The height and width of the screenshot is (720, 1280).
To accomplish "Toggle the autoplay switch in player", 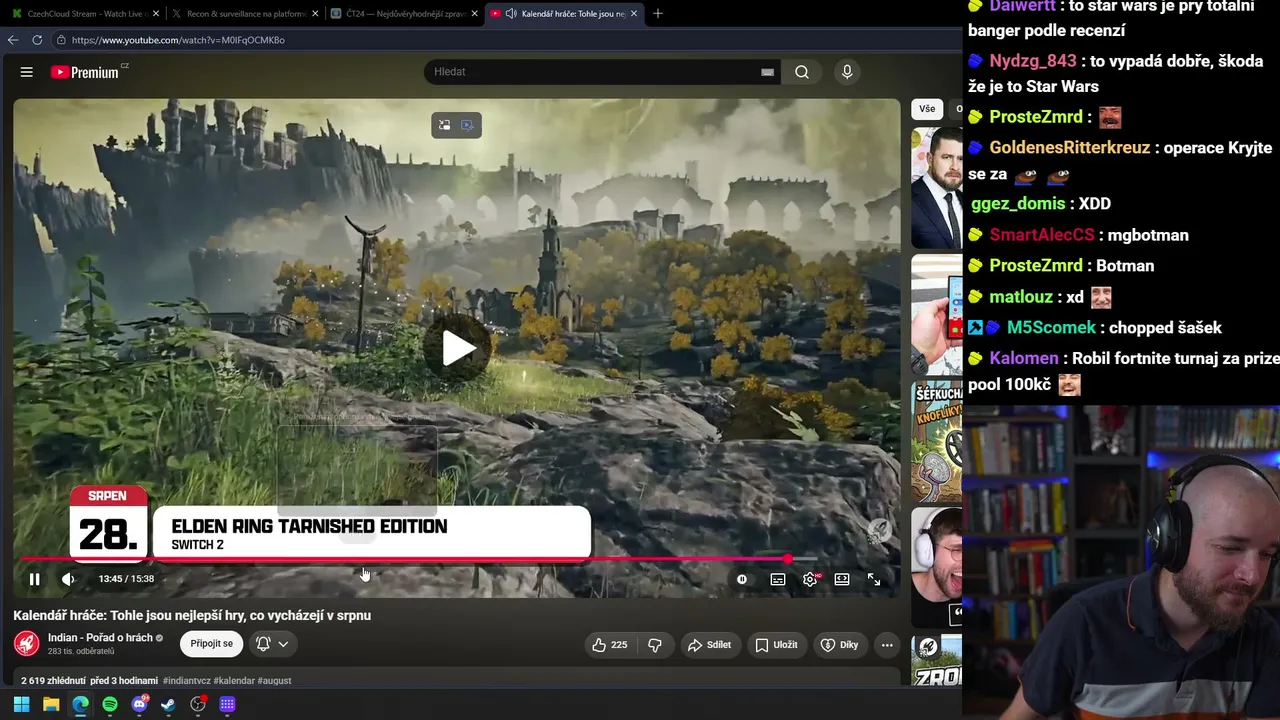I will coord(742,579).
